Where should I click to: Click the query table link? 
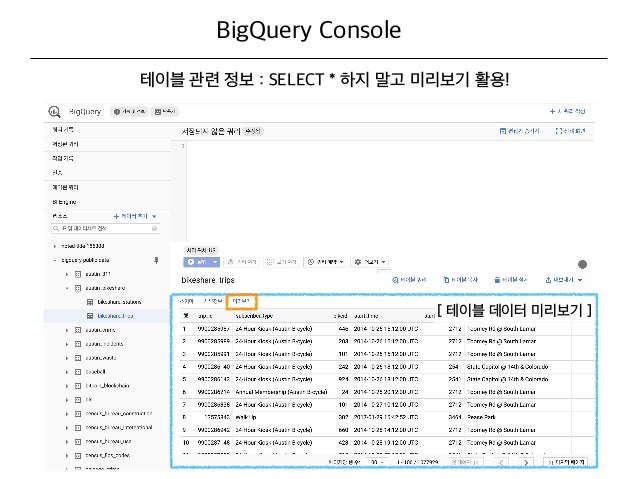[x=409, y=280]
